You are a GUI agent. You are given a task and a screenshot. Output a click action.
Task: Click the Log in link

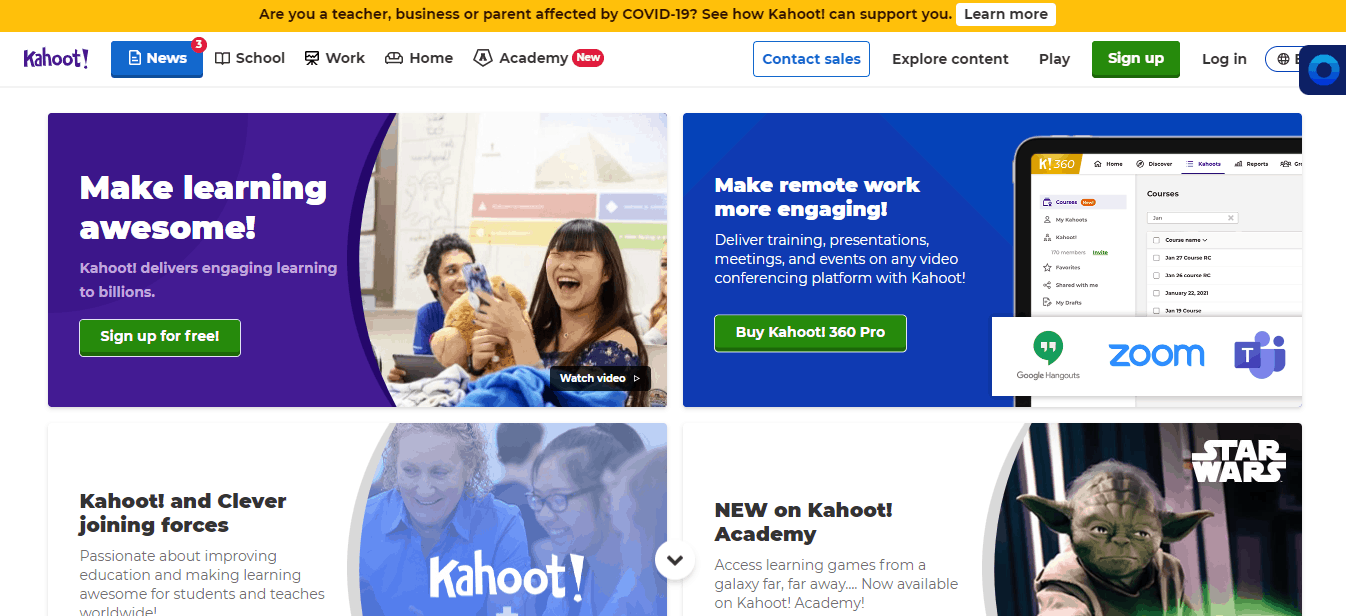1224,59
